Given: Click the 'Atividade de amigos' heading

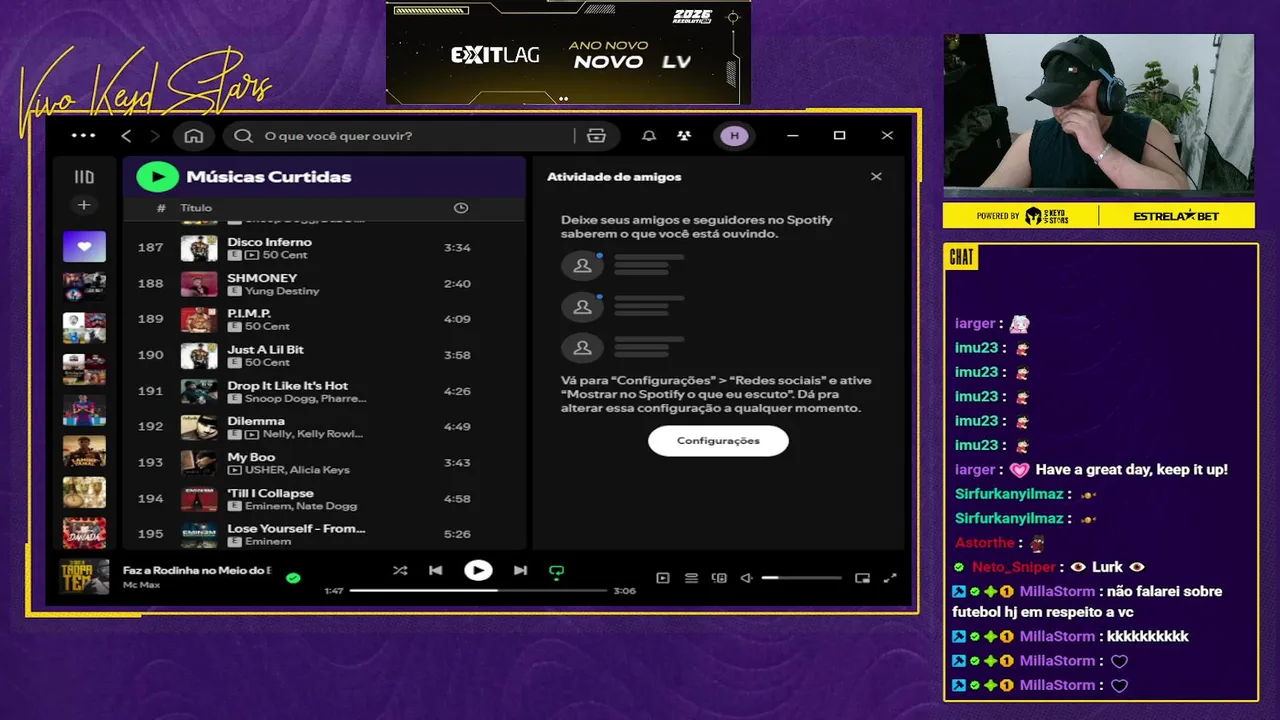Looking at the screenshot, I should [x=614, y=177].
